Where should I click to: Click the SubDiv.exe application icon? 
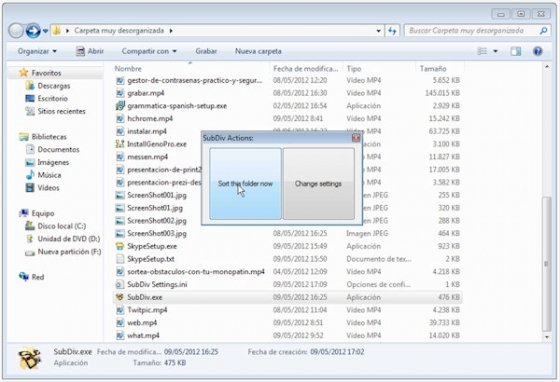pos(120,297)
